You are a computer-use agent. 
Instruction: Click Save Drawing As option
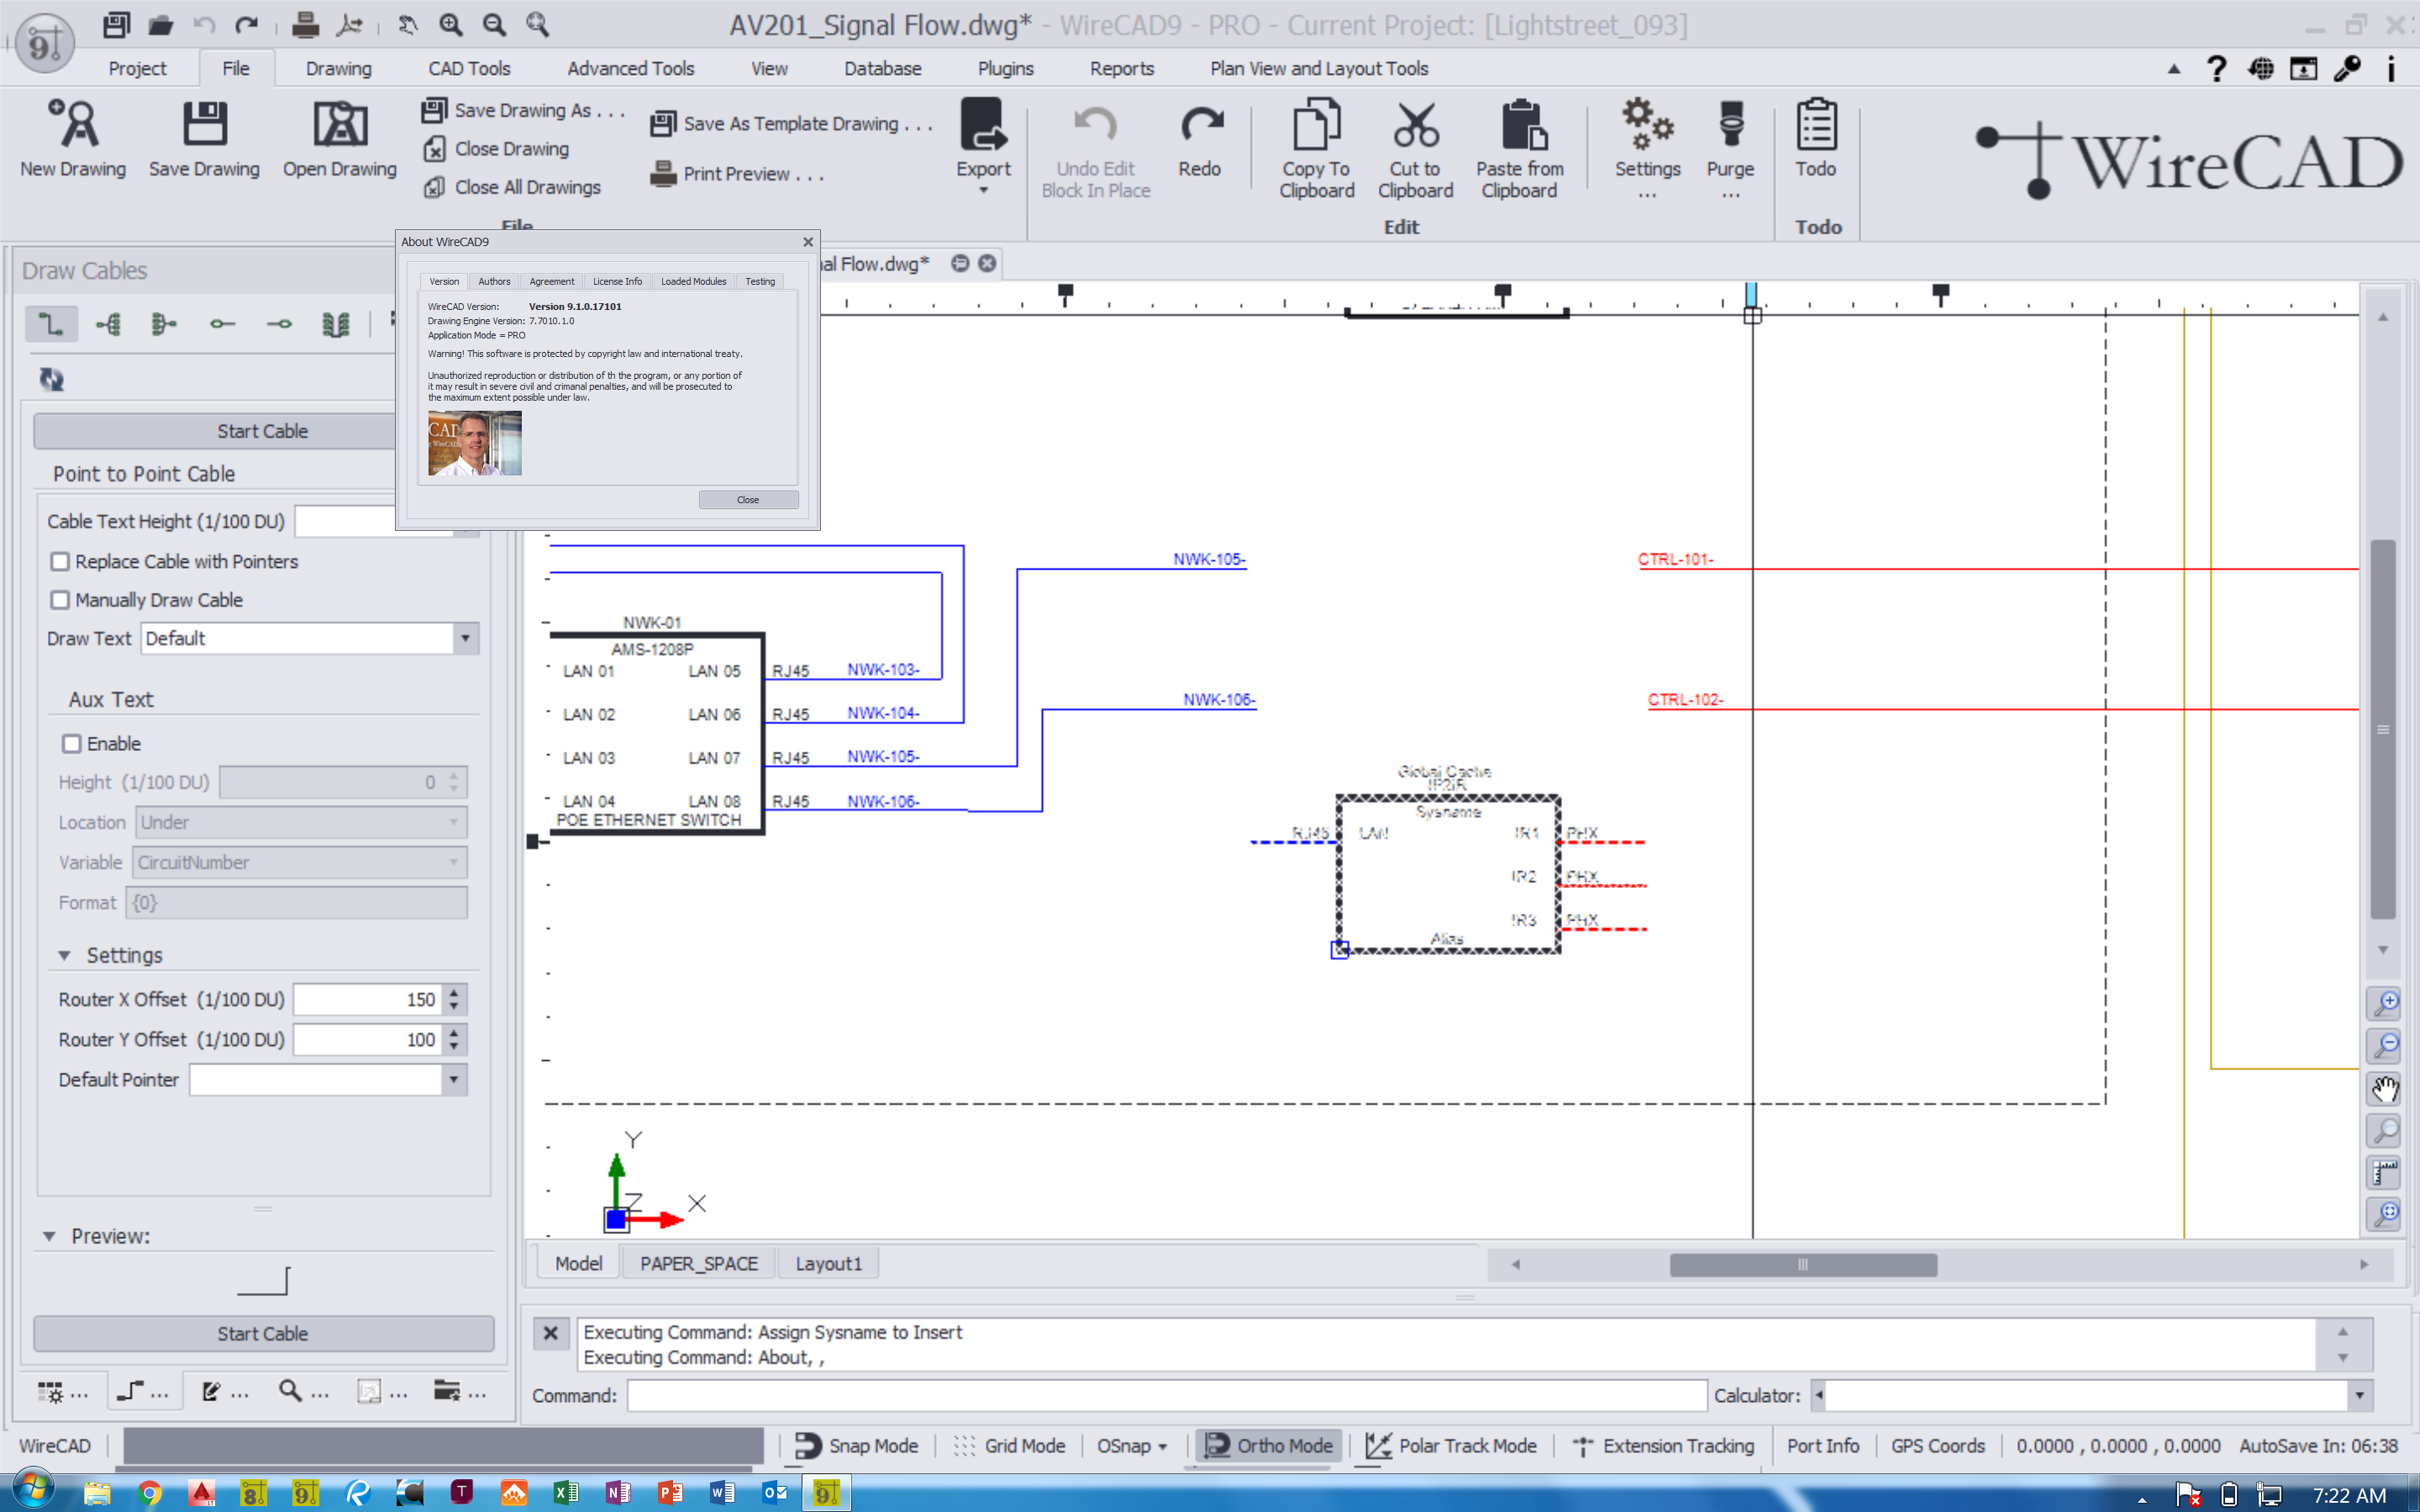click(x=524, y=110)
